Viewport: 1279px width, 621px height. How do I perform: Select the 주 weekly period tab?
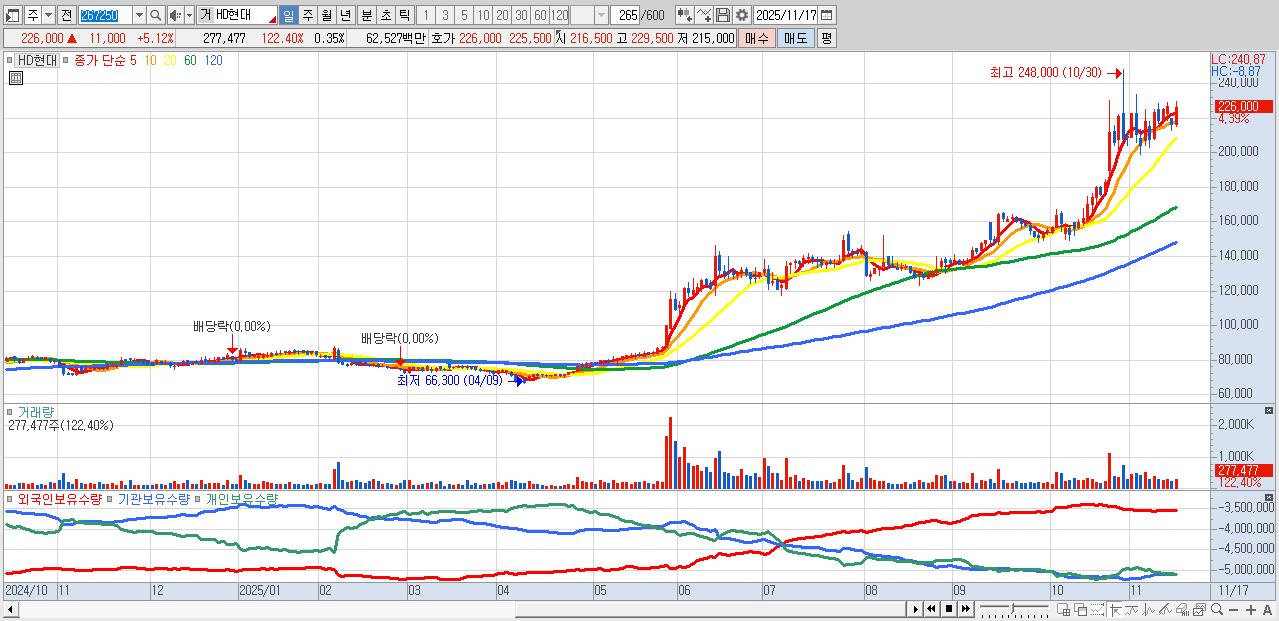point(307,15)
